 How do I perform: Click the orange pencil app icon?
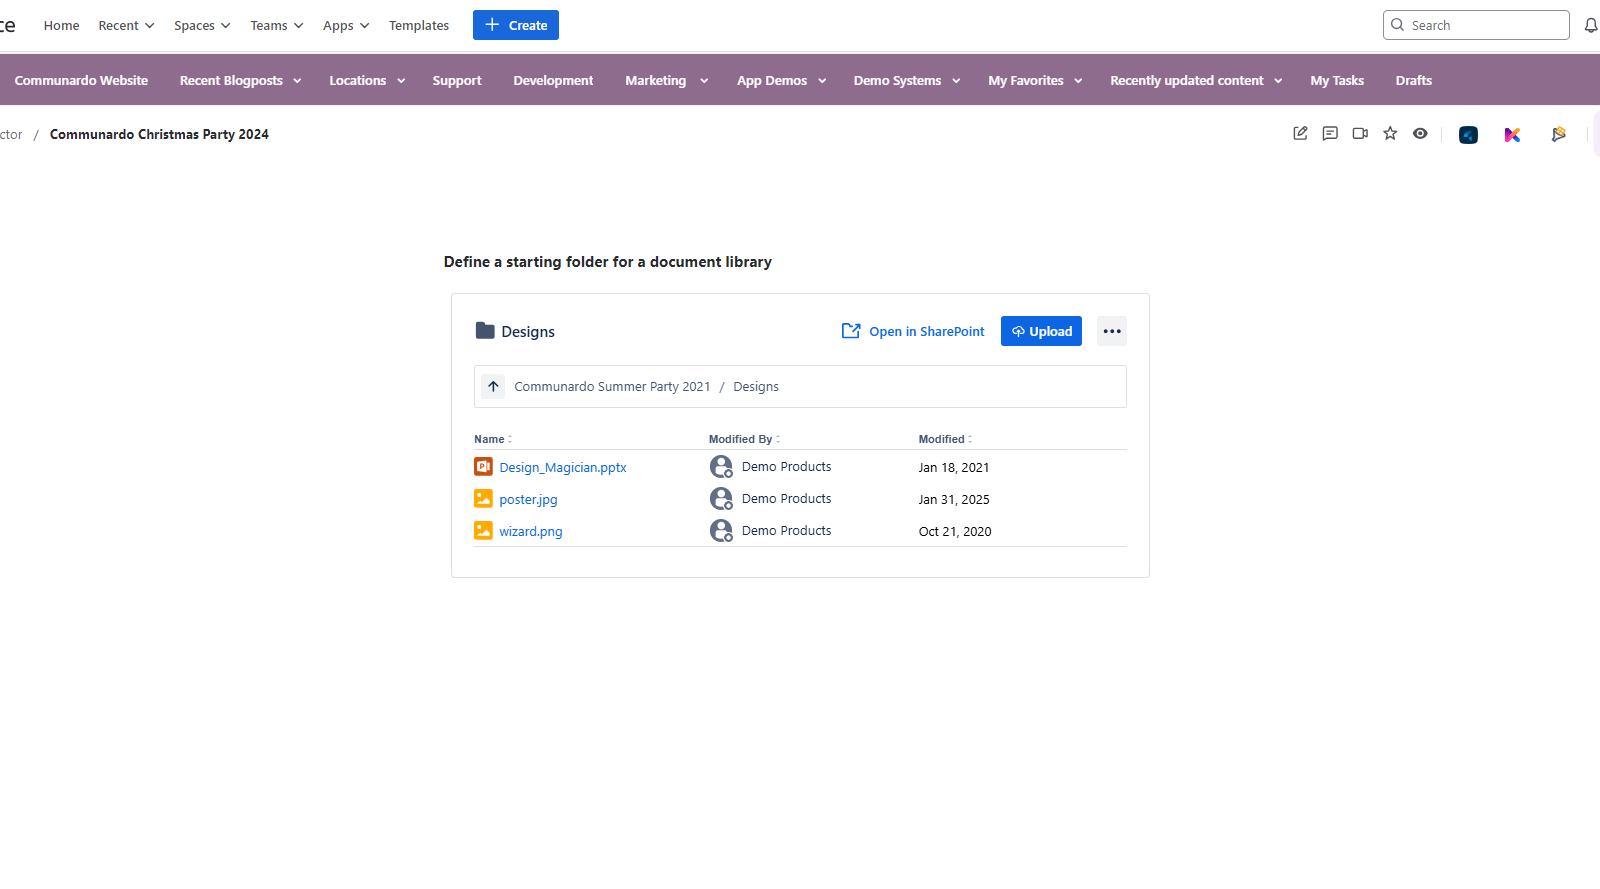[x=1558, y=134]
